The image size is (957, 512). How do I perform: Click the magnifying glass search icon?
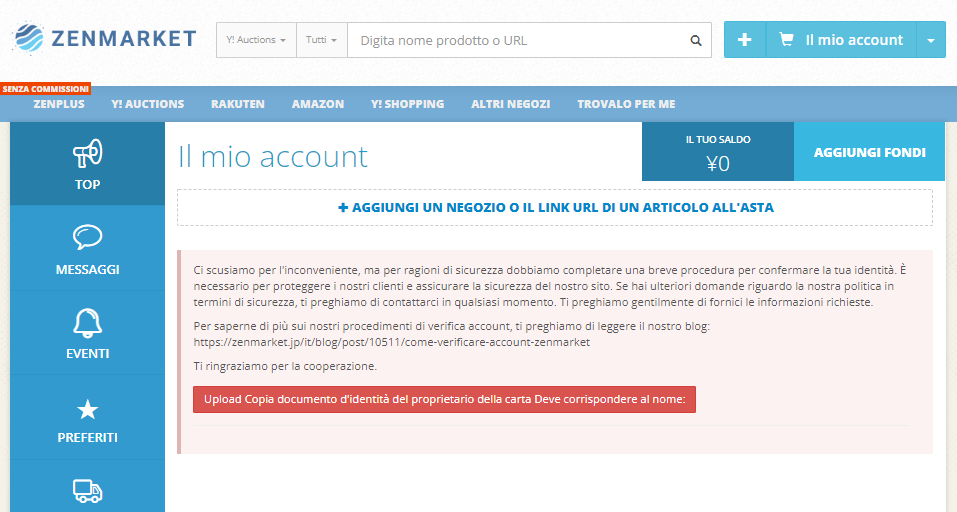click(x=696, y=40)
